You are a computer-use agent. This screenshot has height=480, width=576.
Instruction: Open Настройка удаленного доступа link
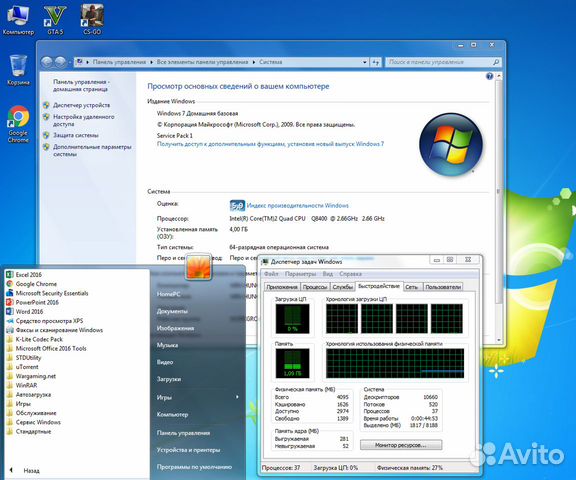tap(83, 120)
